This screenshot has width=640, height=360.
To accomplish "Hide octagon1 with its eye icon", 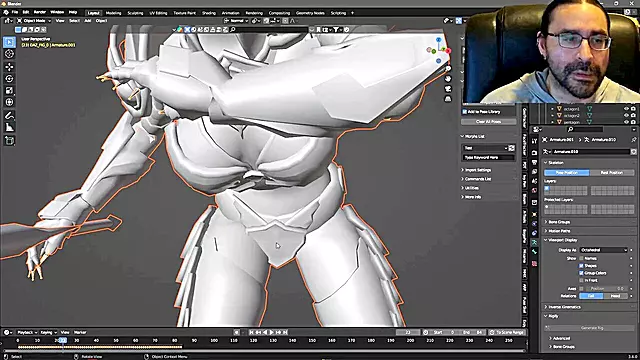I will tap(626, 109).
